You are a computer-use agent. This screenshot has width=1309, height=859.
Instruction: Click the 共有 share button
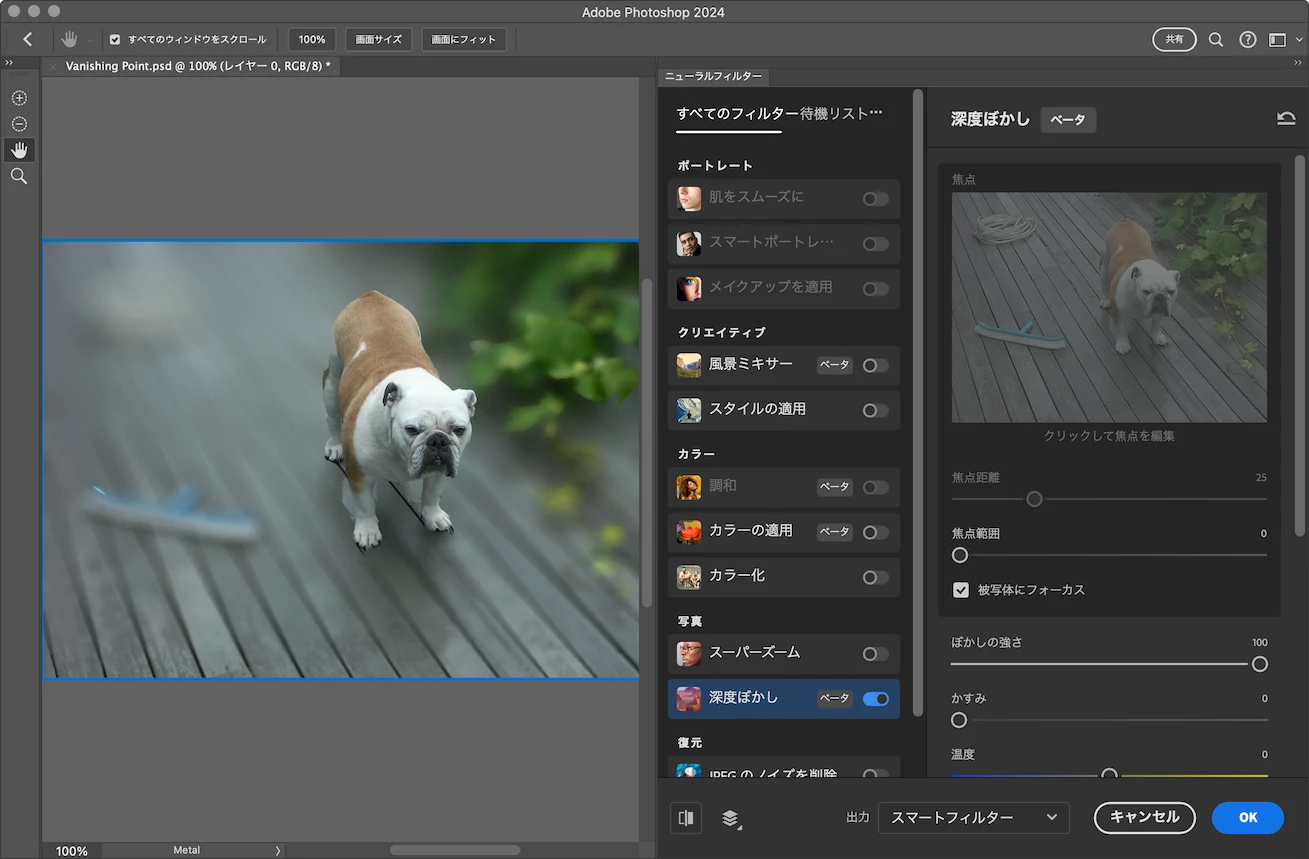pyautogui.click(x=1174, y=40)
